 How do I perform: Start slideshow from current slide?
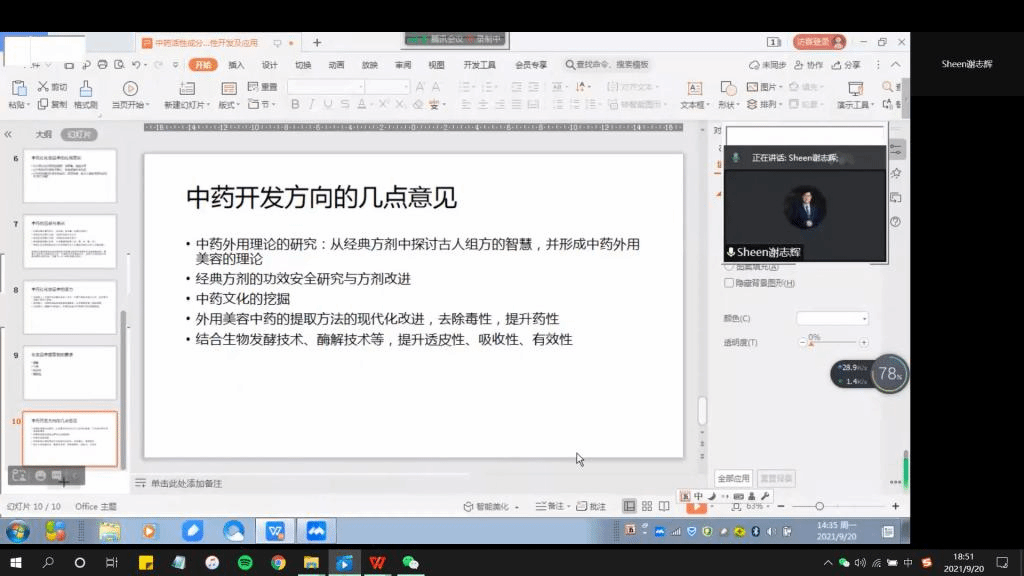click(130, 88)
